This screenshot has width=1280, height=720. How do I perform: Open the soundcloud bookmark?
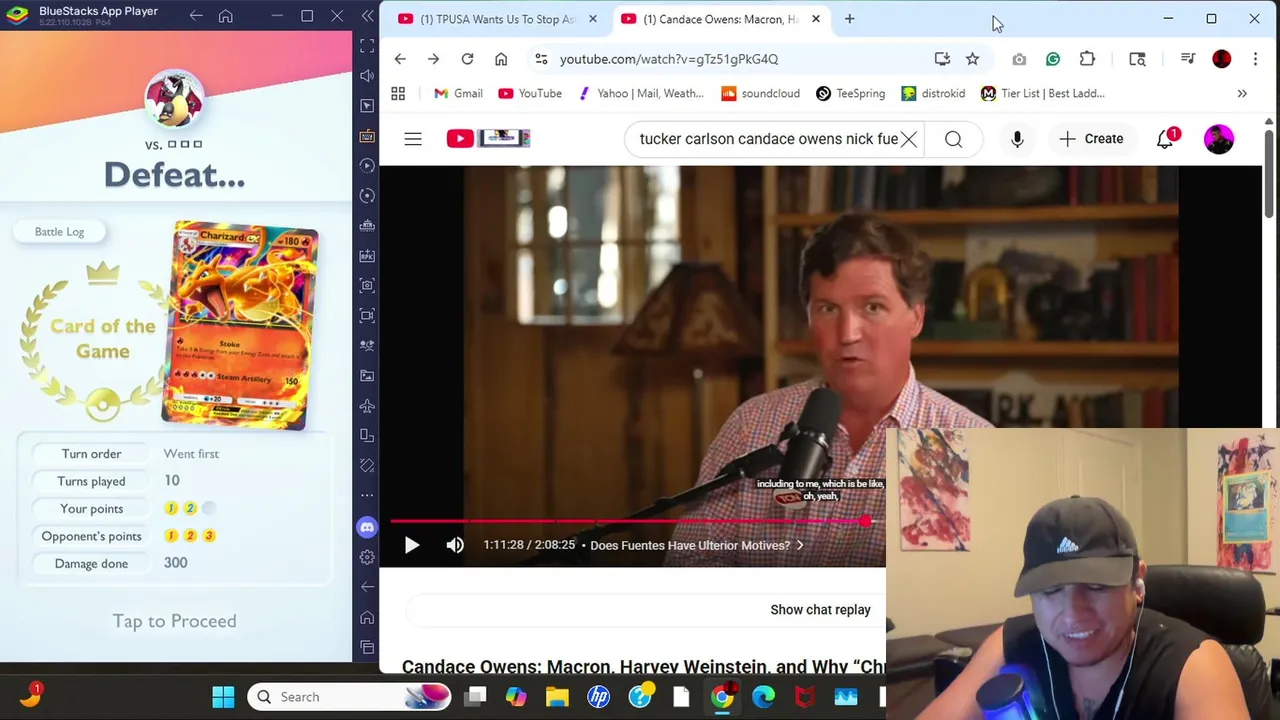pyautogui.click(x=760, y=94)
